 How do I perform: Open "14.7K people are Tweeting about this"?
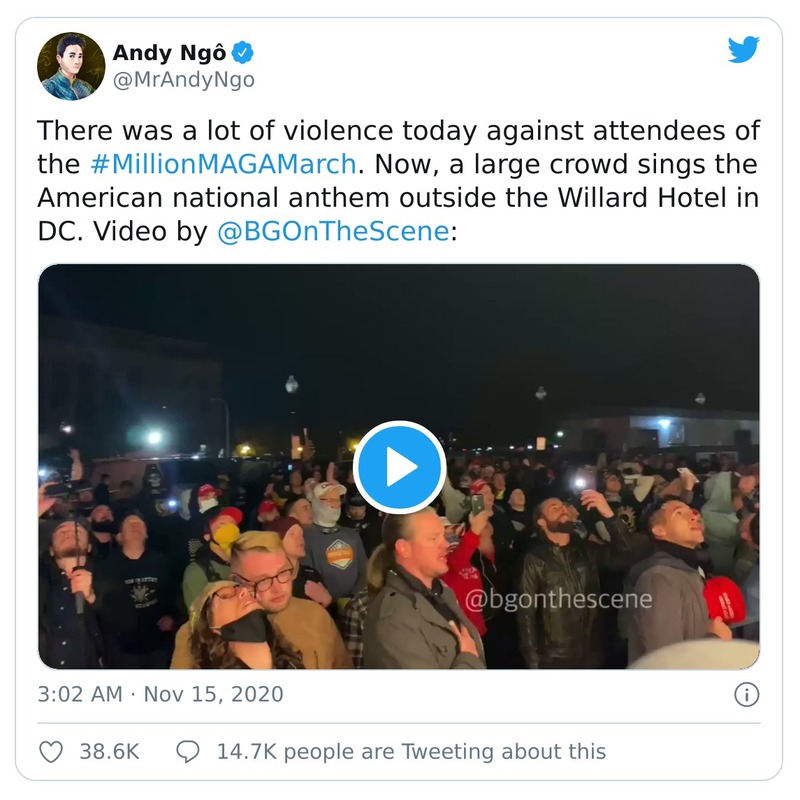coord(411,751)
